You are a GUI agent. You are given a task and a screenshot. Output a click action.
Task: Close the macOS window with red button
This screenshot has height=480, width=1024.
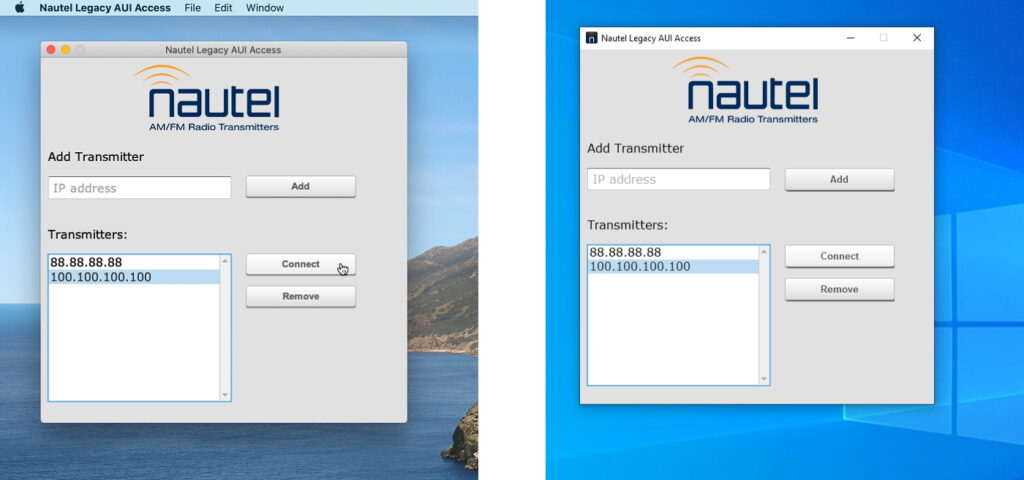pos(51,50)
